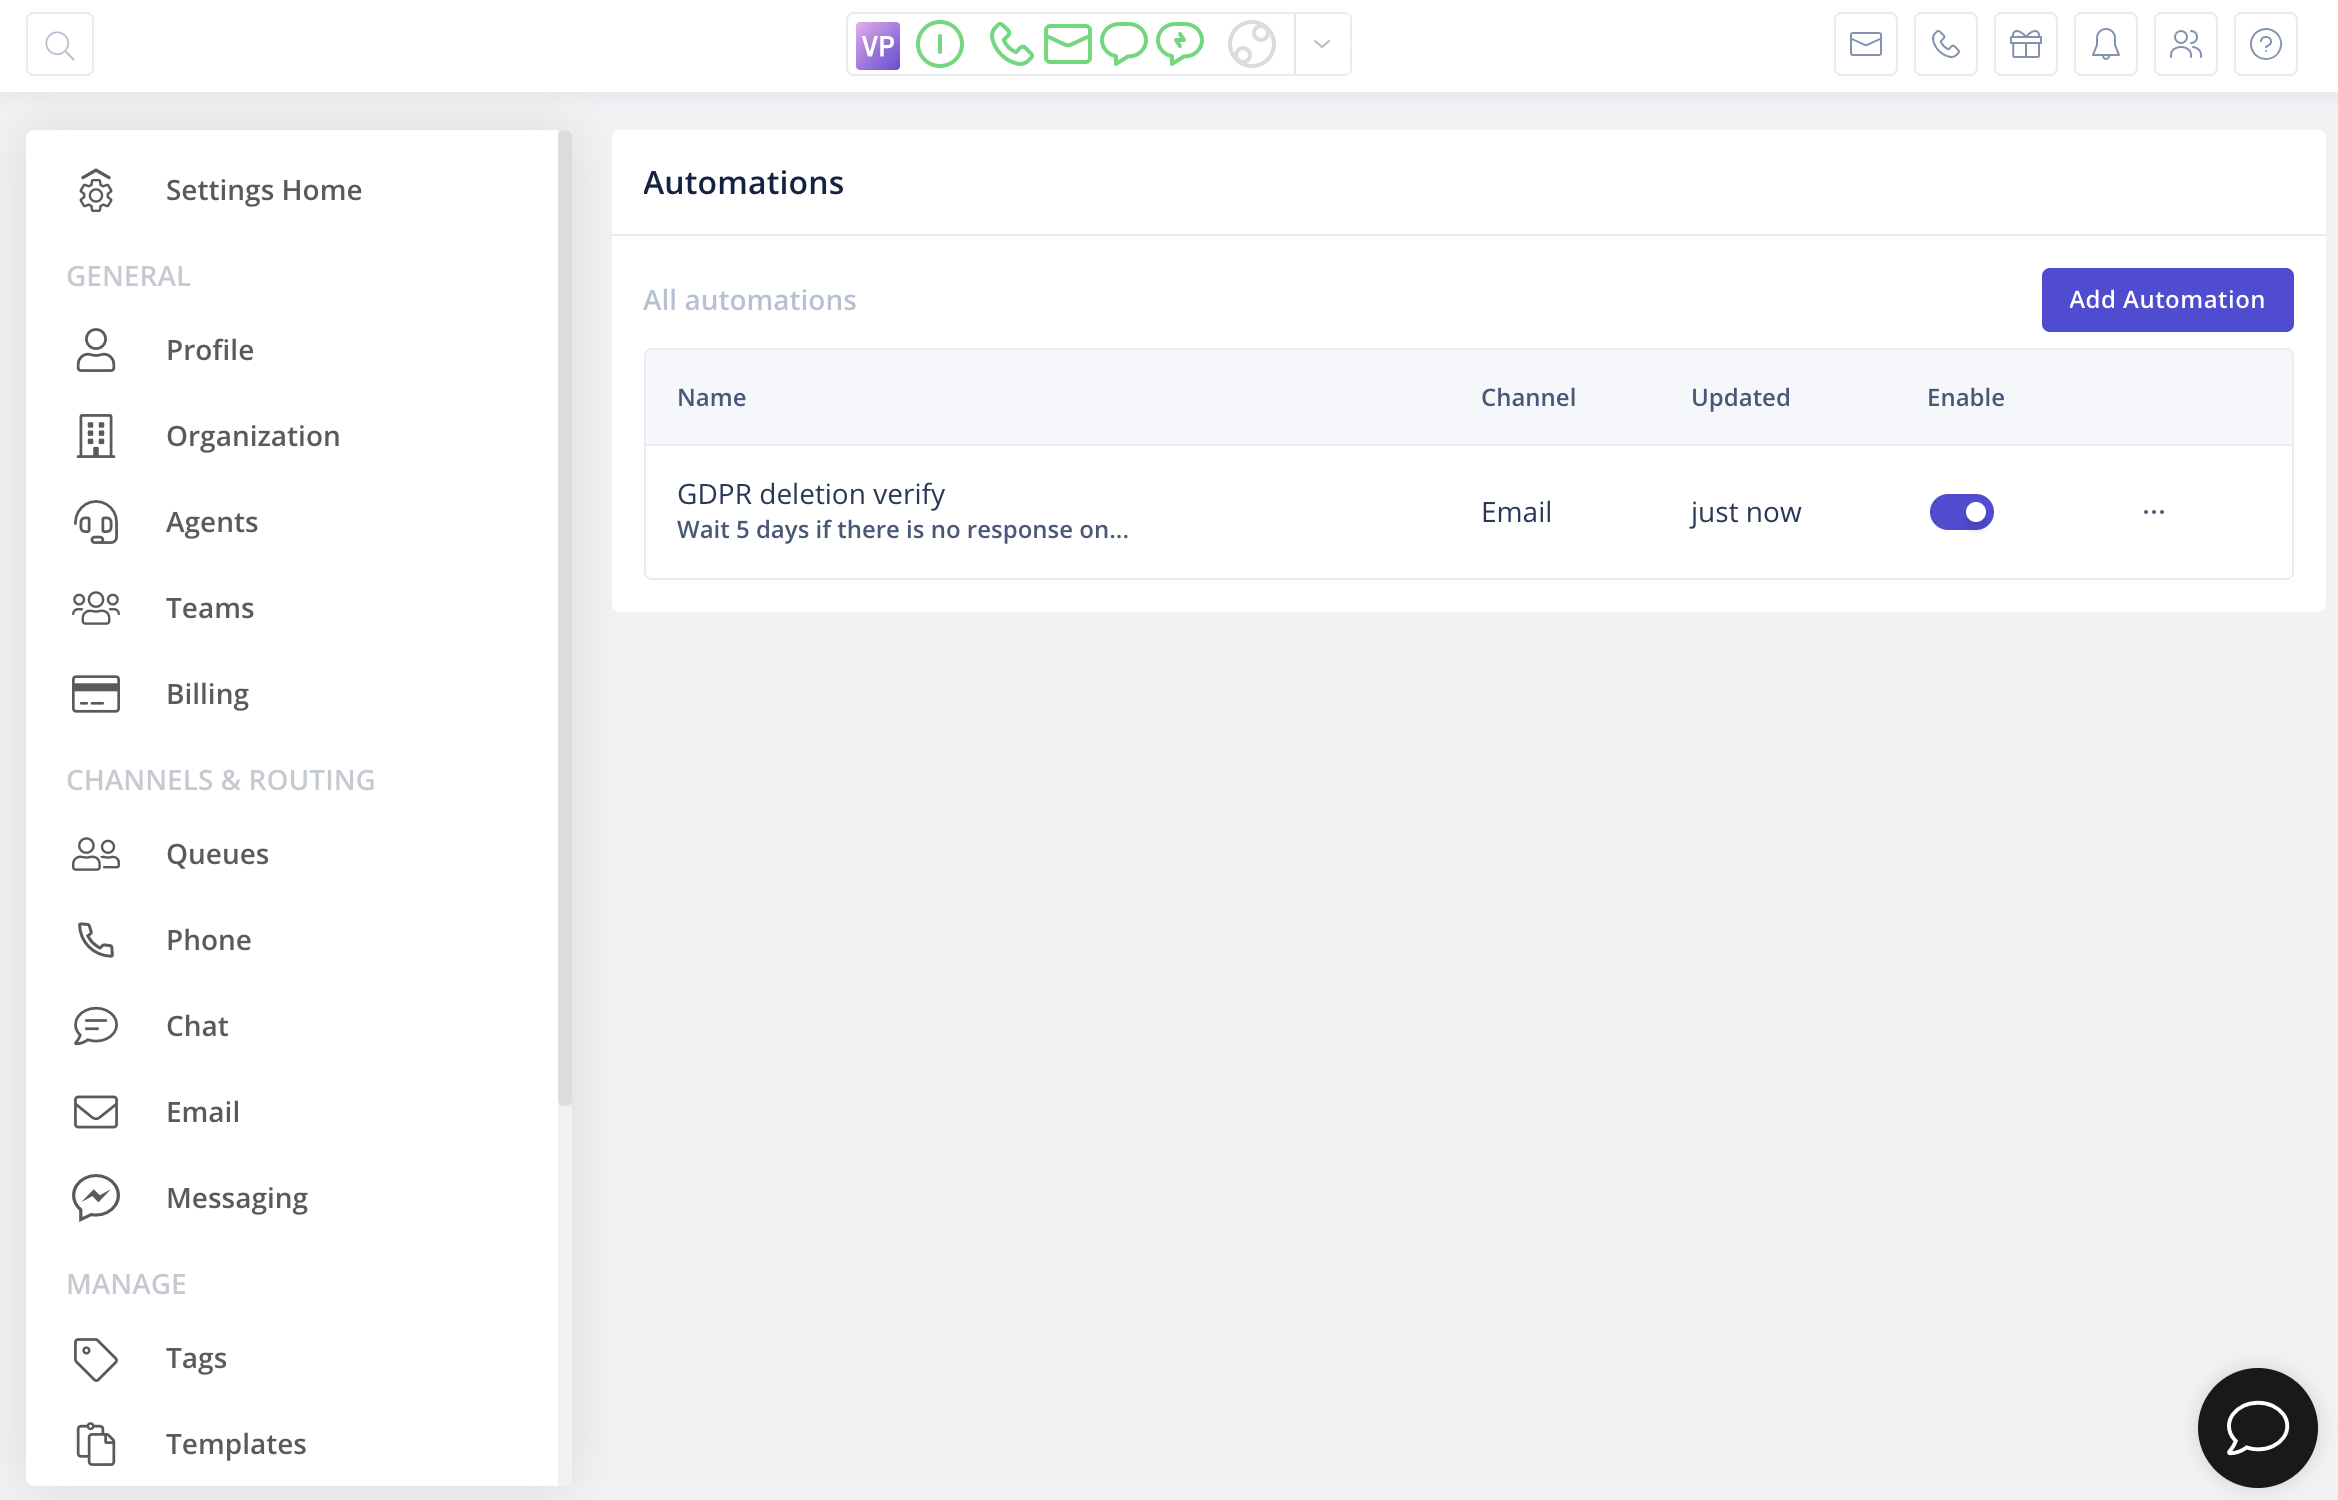
Task: Click the Updated column header
Action: click(1741, 397)
